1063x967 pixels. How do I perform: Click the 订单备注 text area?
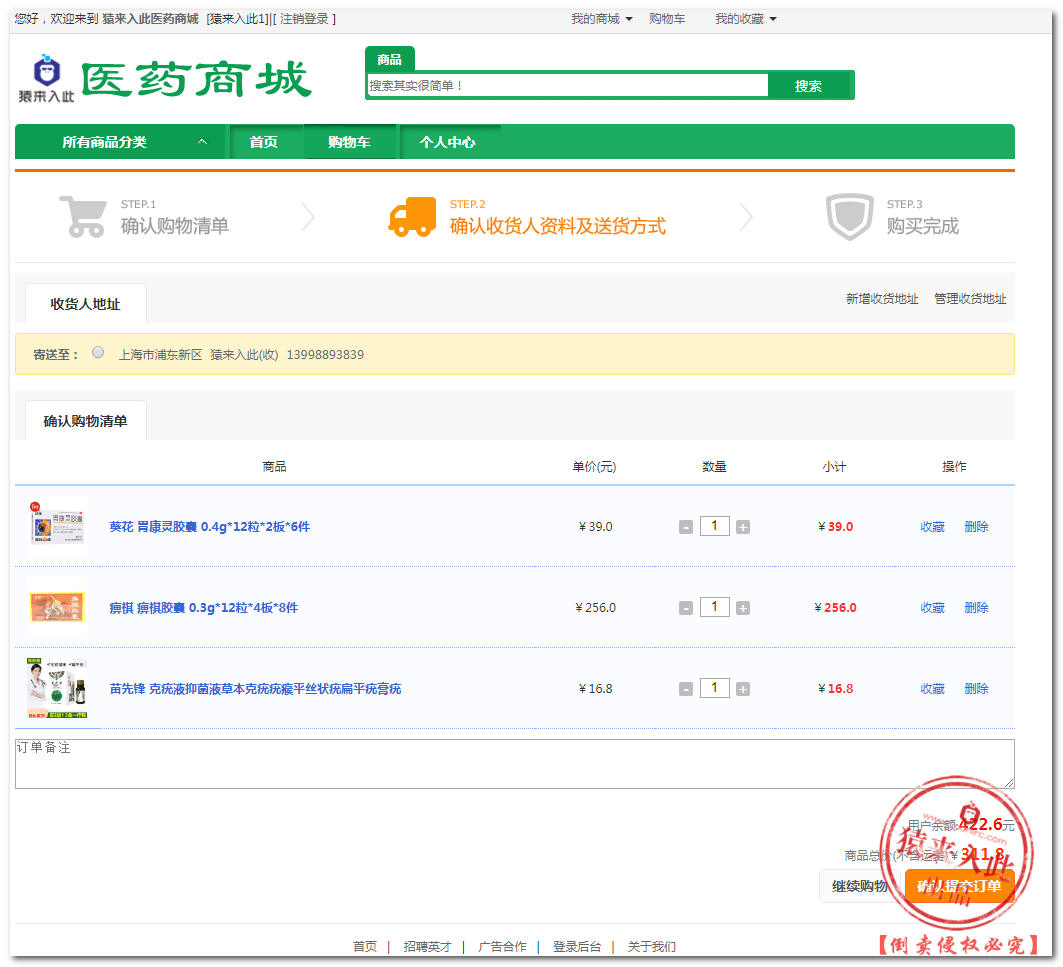pos(514,764)
